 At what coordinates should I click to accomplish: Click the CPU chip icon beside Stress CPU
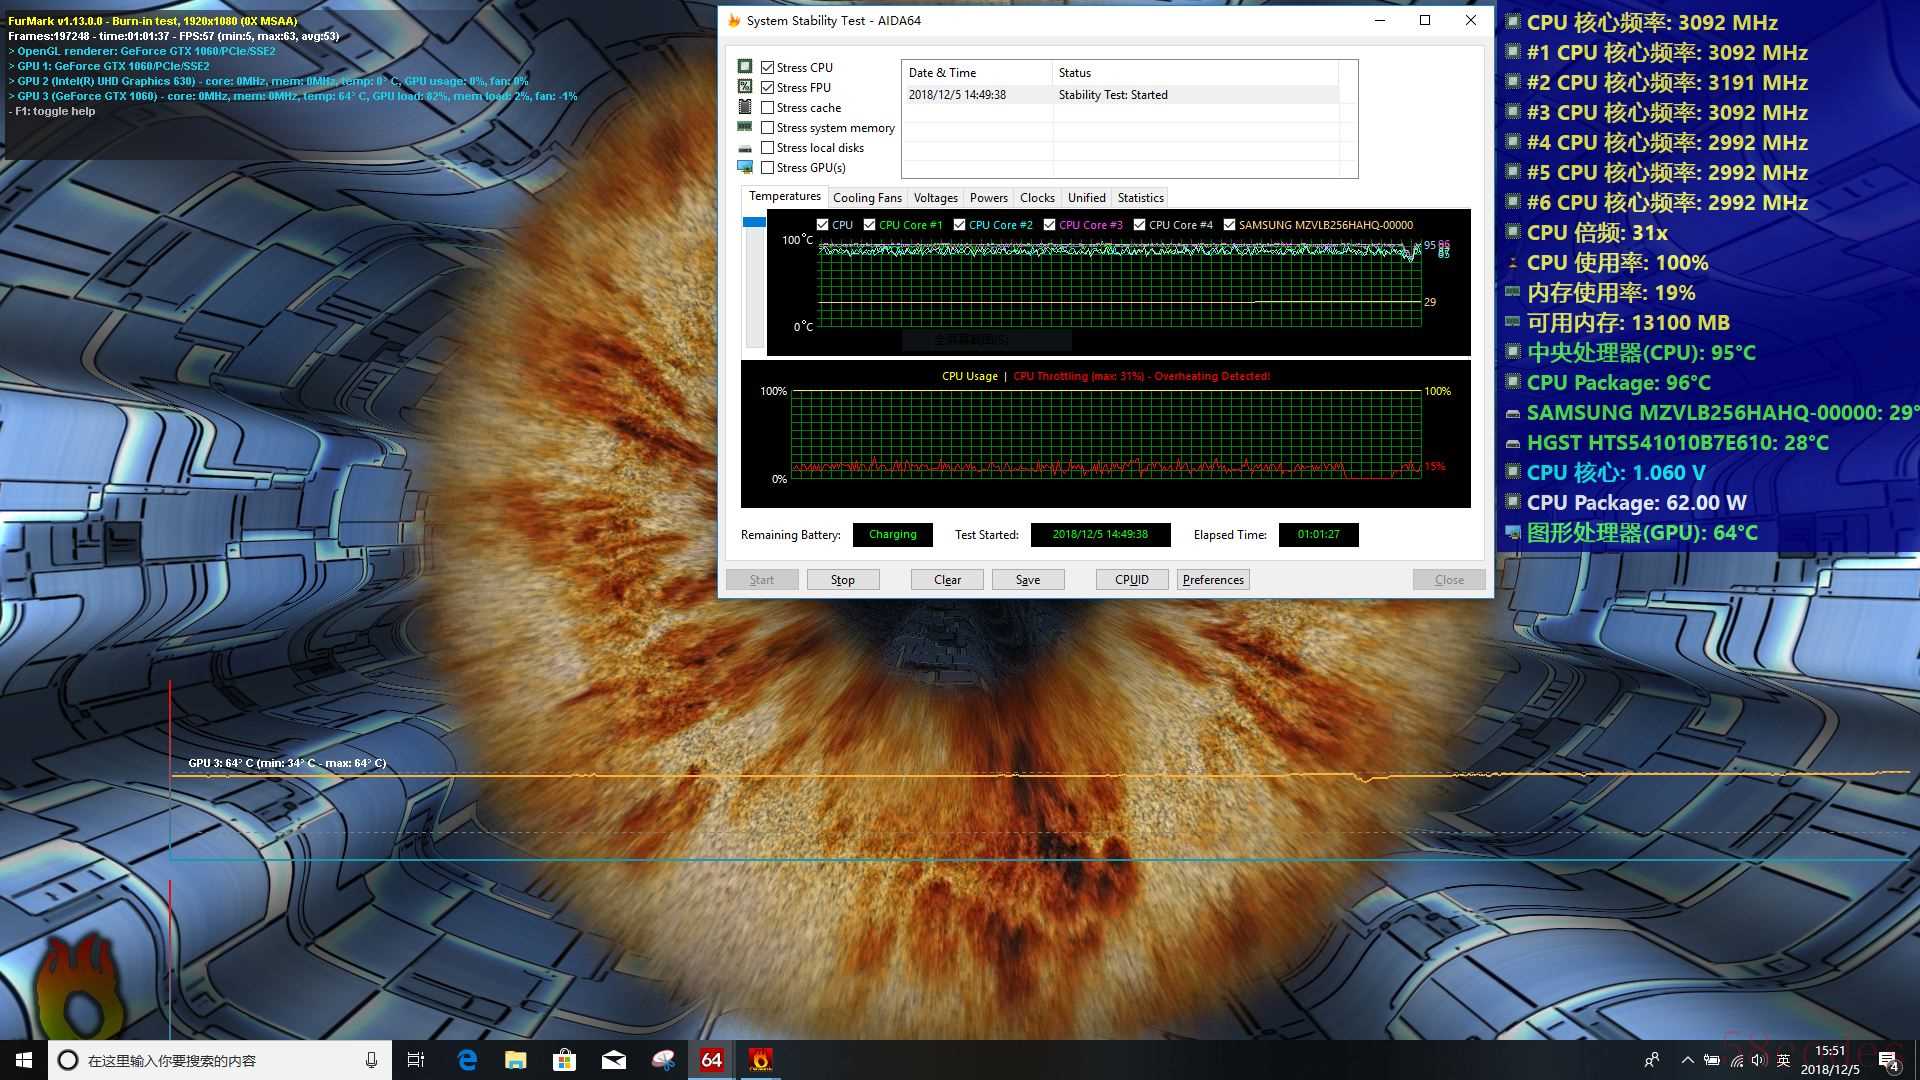click(745, 67)
